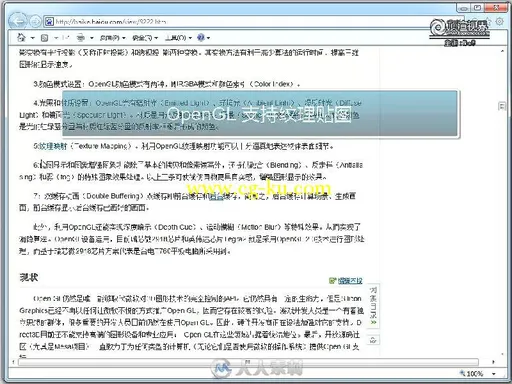The width and height of the screenshot is (512, 384).
Task: Expand the Help dropdown arrow
Action: 209,38
